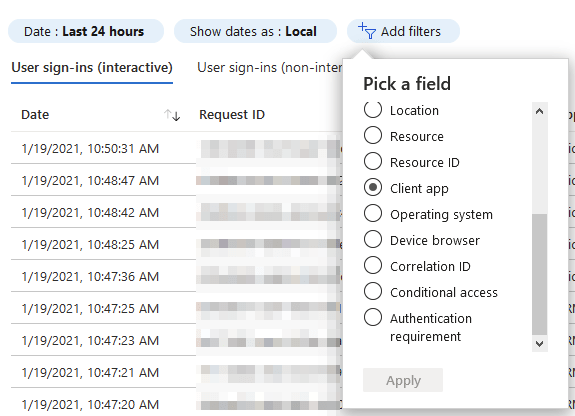Select the Correlation ID radio button
This screenshot has width=575, height=416.
coord(373,265)
